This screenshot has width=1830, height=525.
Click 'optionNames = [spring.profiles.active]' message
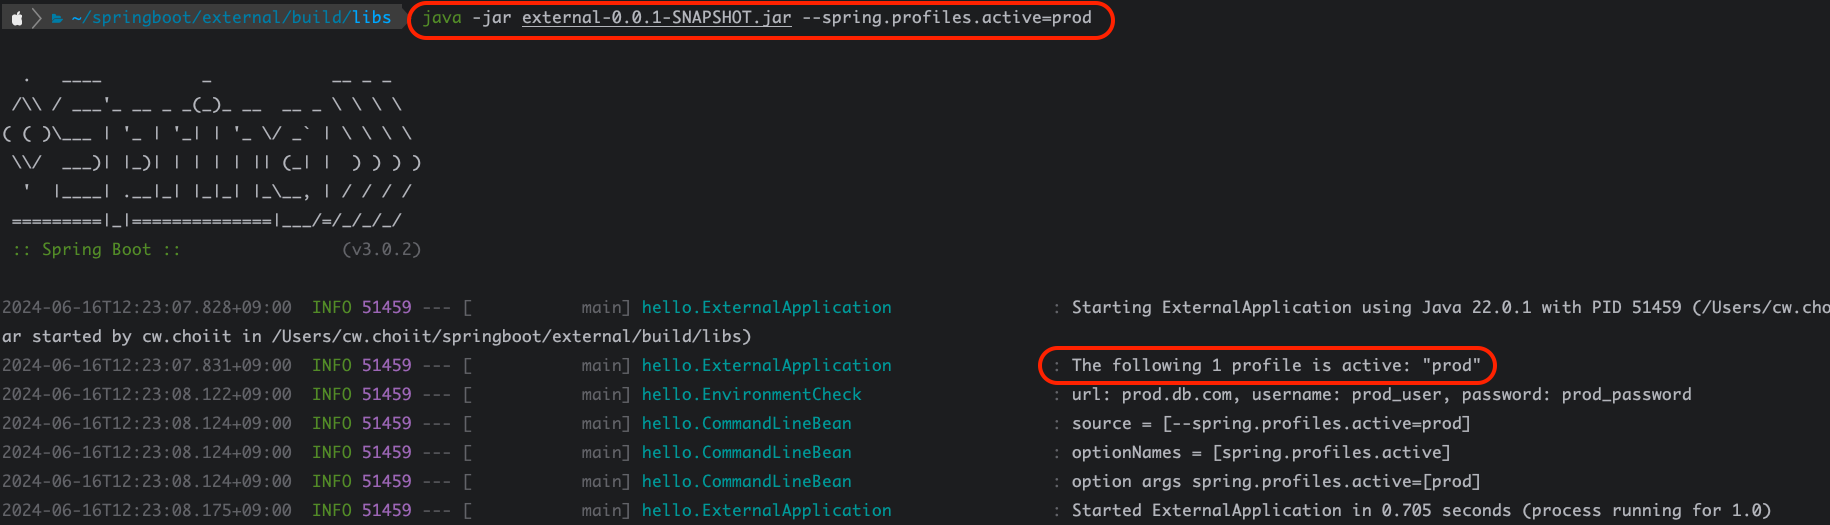(x=1261, y=452)
